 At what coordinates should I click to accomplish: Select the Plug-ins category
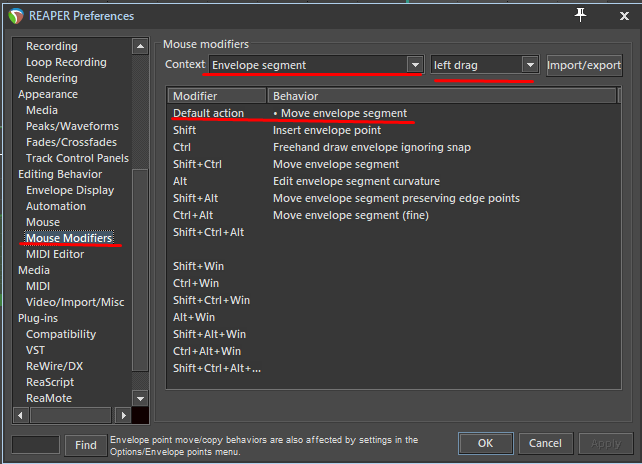tap(38, 318)
